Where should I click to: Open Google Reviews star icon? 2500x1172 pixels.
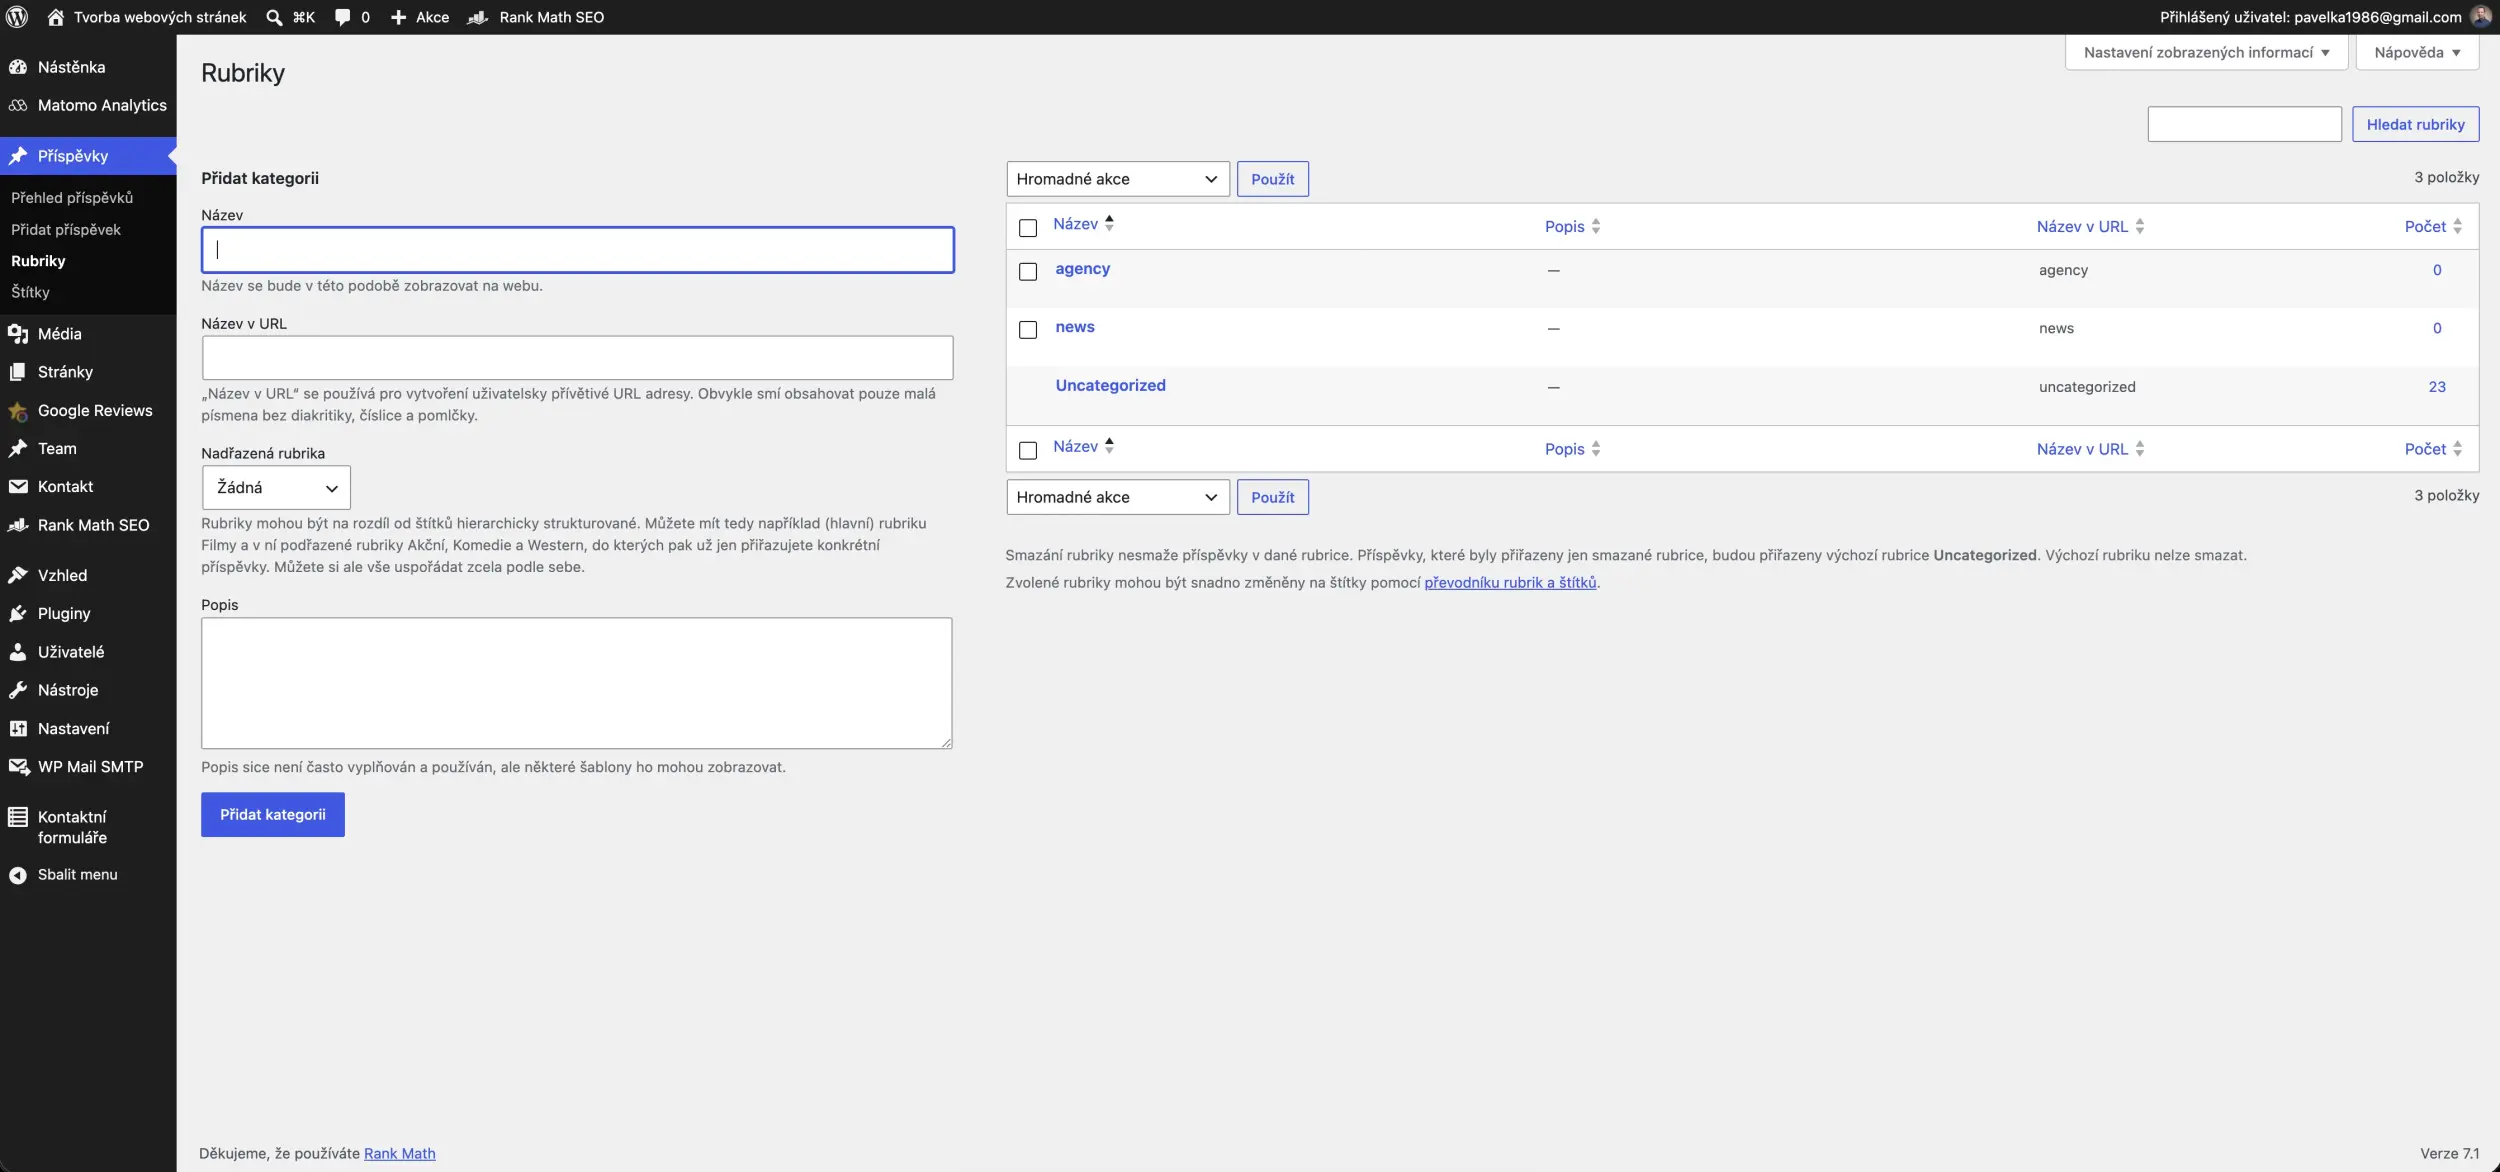pos(18,411)
